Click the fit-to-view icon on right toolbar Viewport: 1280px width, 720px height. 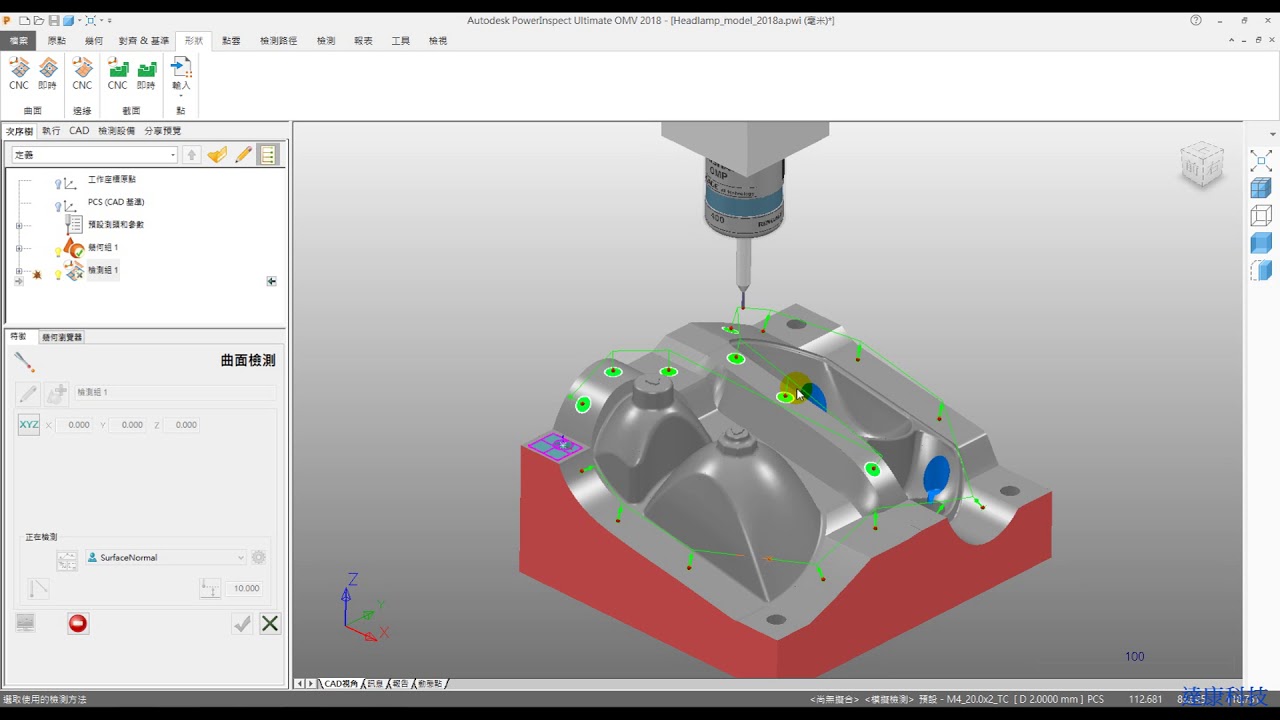[x=1261, y=161]
